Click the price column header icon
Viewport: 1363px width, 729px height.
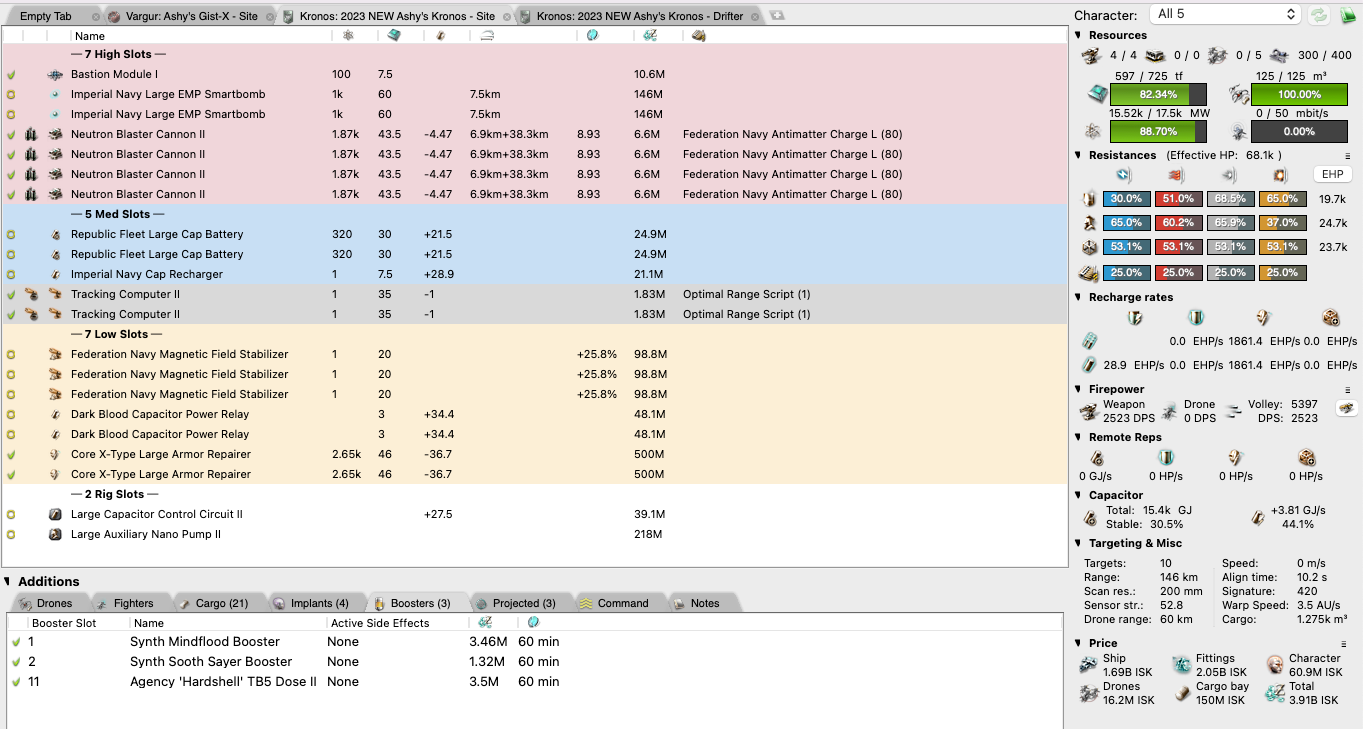click(x=650, y=36)
